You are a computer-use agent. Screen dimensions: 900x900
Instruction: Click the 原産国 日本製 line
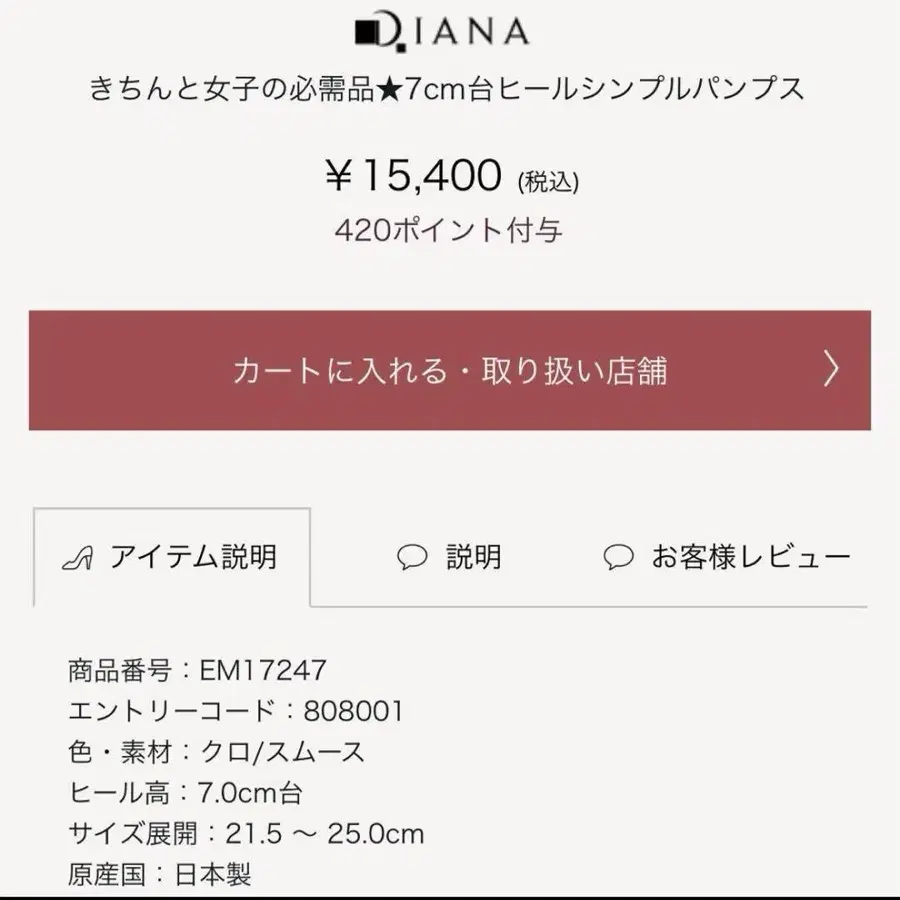pos(160,875)
